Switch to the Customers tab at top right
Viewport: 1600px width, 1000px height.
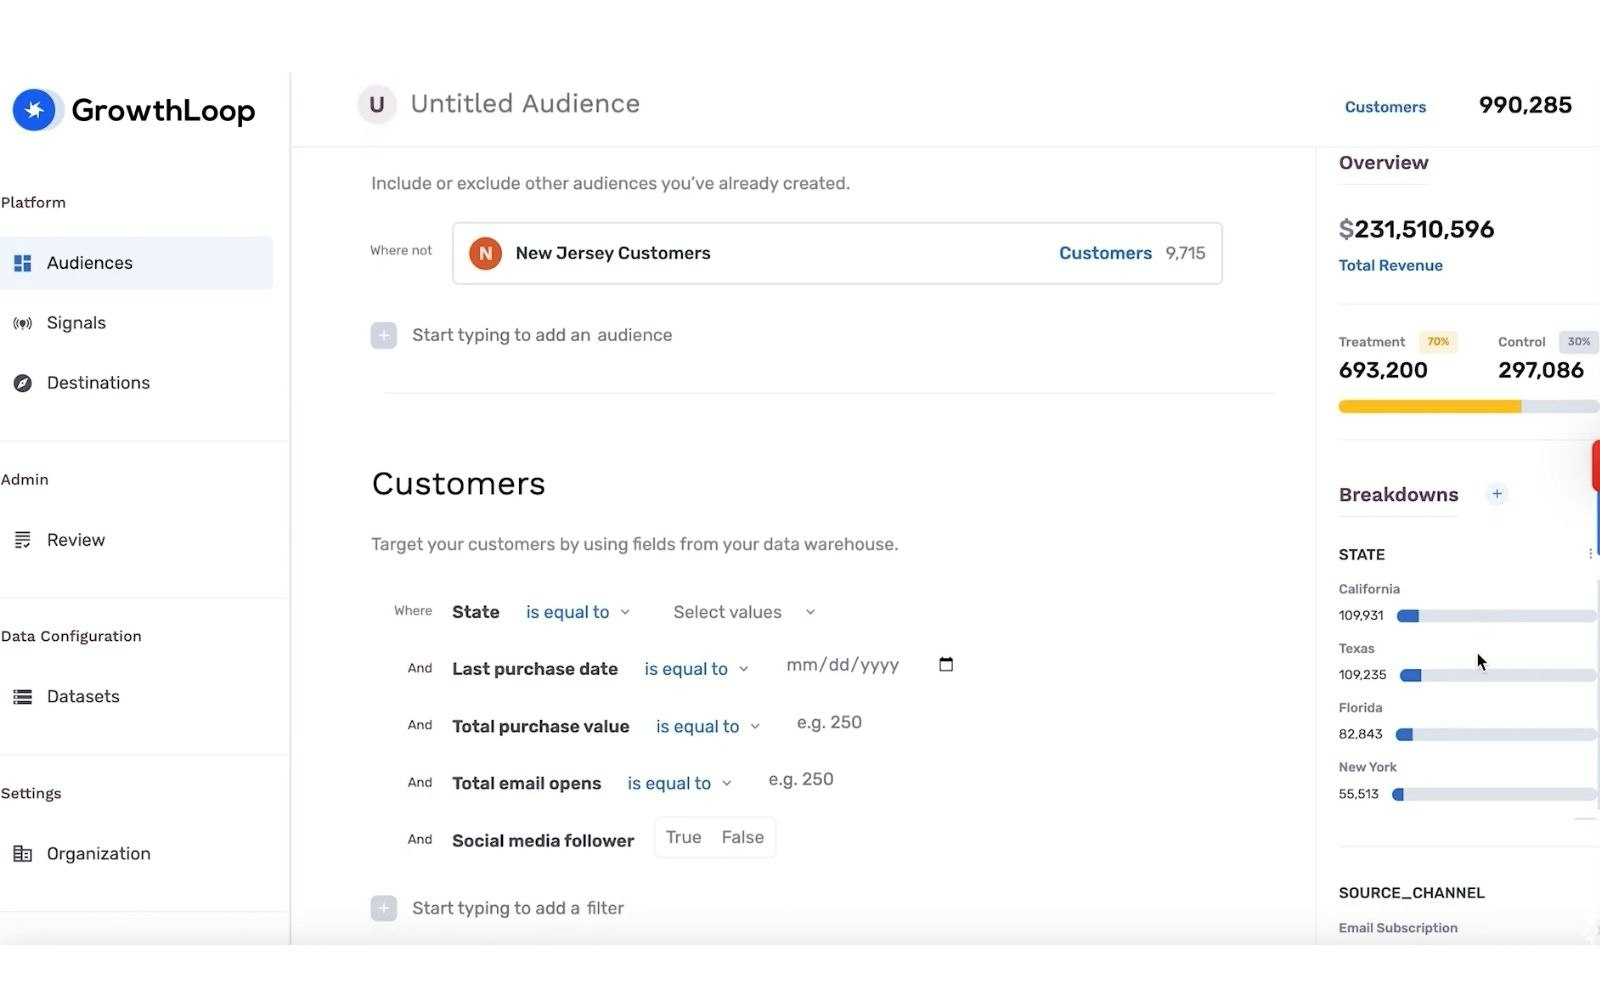coord(1385,107)
